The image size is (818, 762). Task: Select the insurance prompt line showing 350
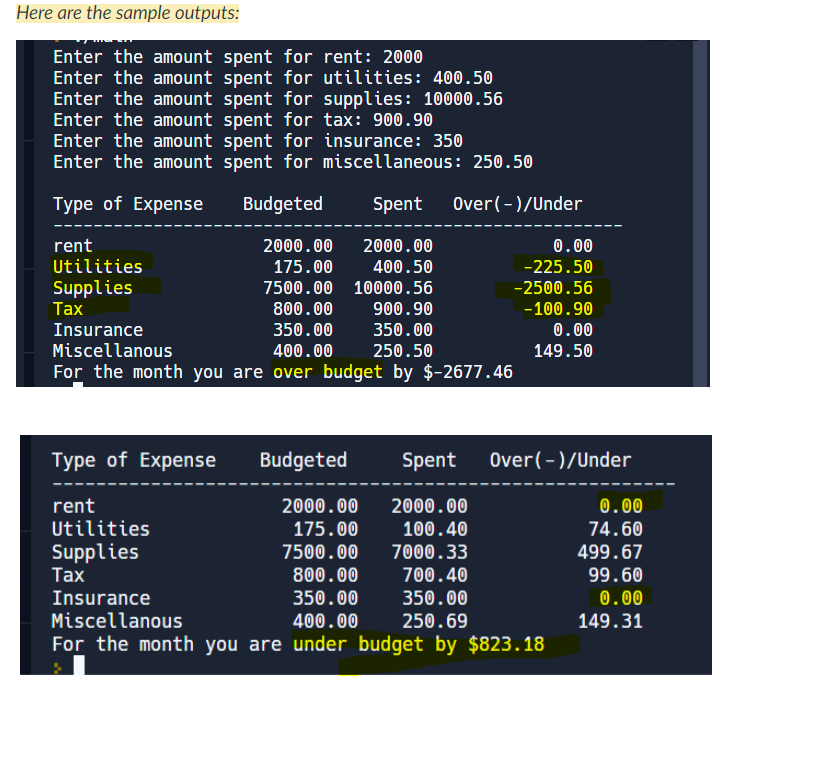pyautogui.click(x=258, y=141)
